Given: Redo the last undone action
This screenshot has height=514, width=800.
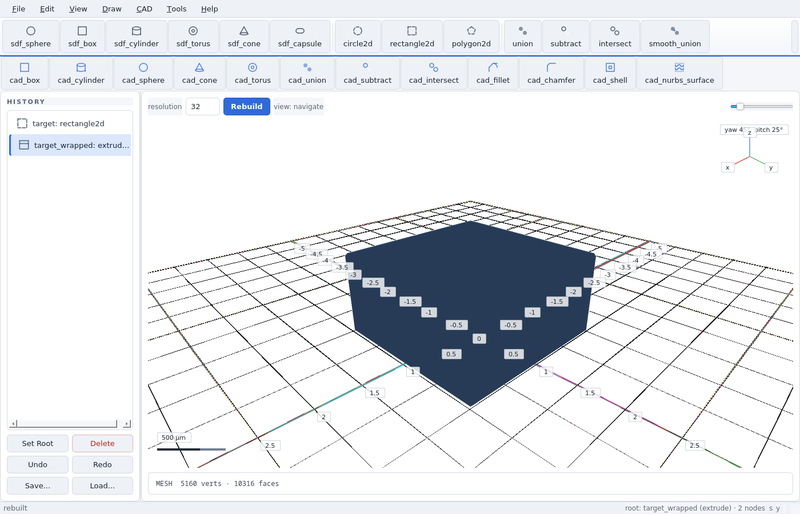Looking at the screenshot, I should 102,464.
